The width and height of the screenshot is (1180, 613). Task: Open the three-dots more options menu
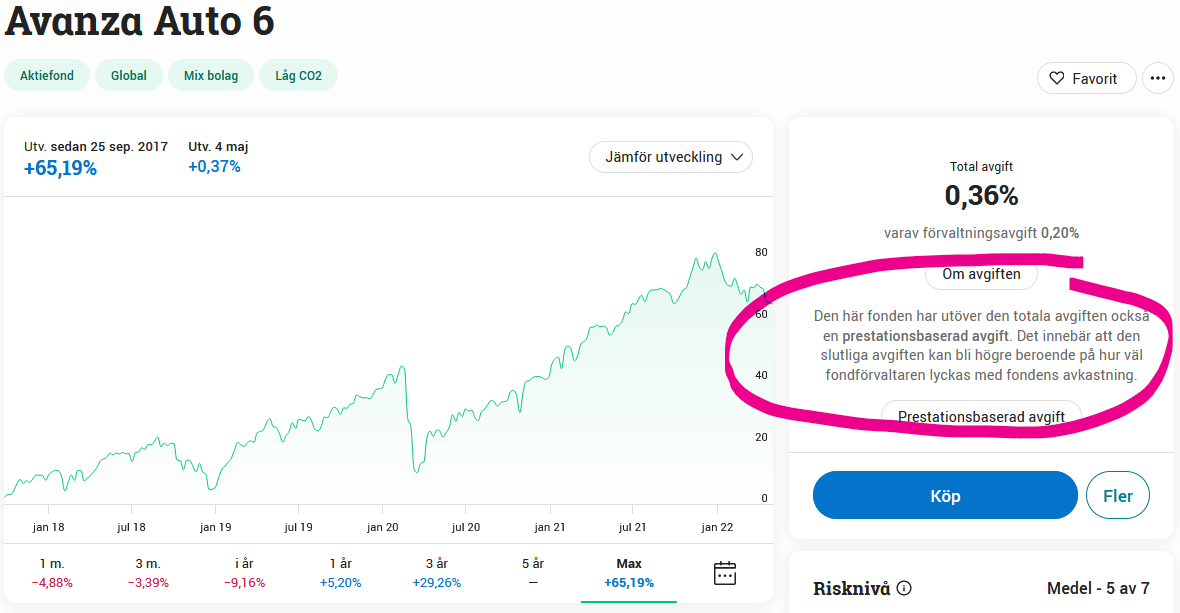1158,78
